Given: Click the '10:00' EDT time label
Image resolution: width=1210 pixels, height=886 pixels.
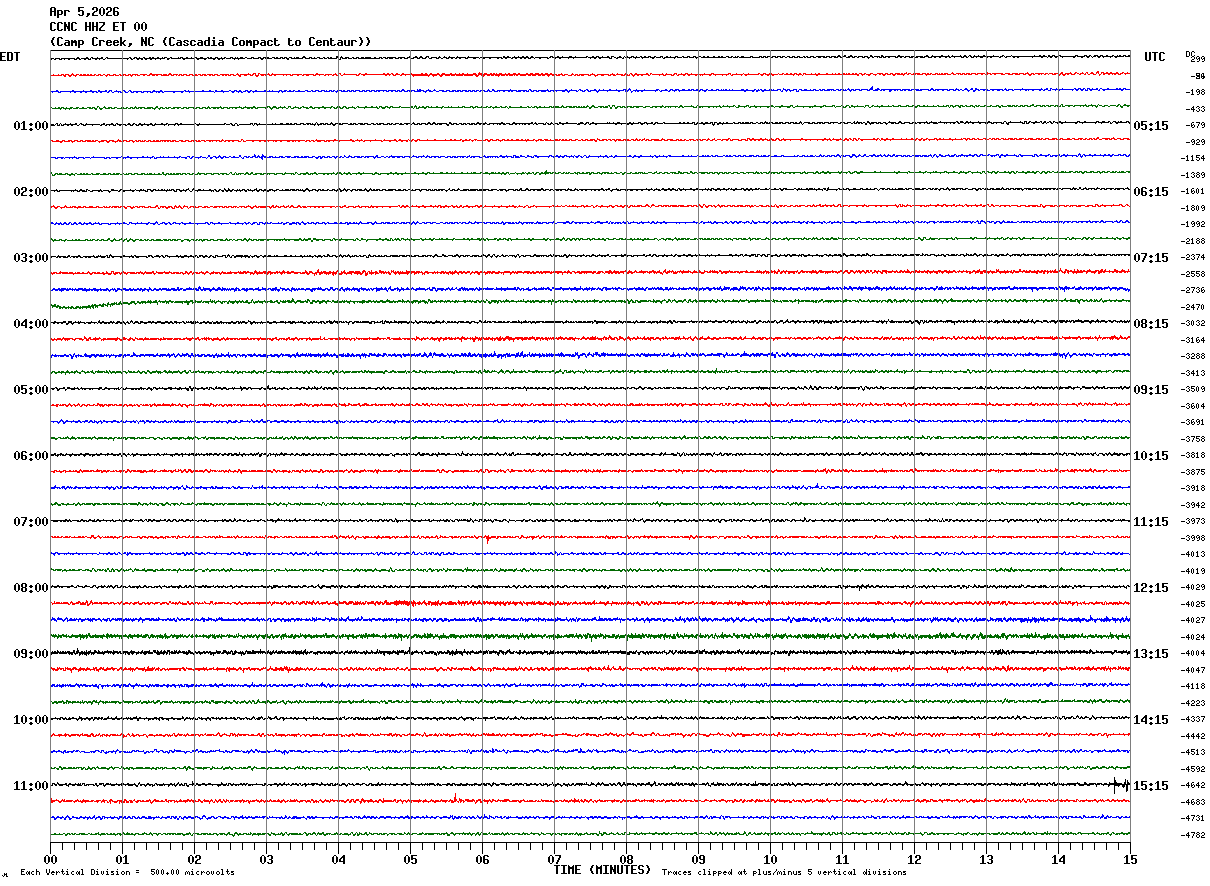Looking at the screenshot, I should [x=31, y=720].
